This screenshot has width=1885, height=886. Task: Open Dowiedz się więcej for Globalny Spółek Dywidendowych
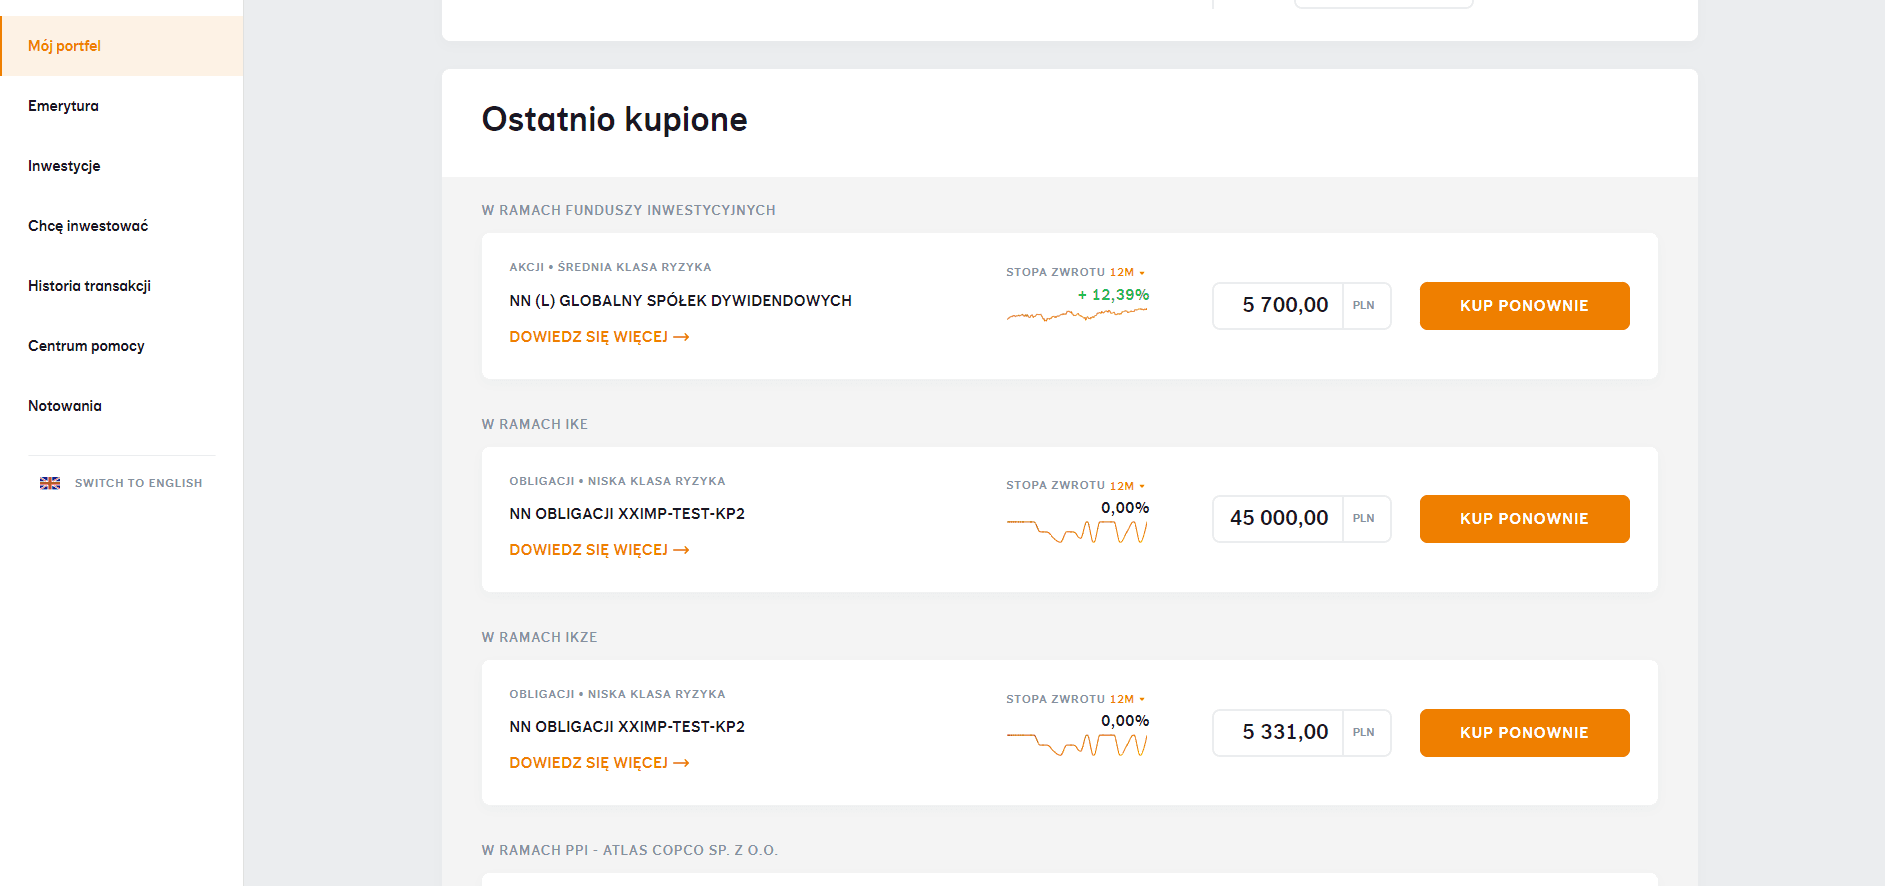[599, 337]
